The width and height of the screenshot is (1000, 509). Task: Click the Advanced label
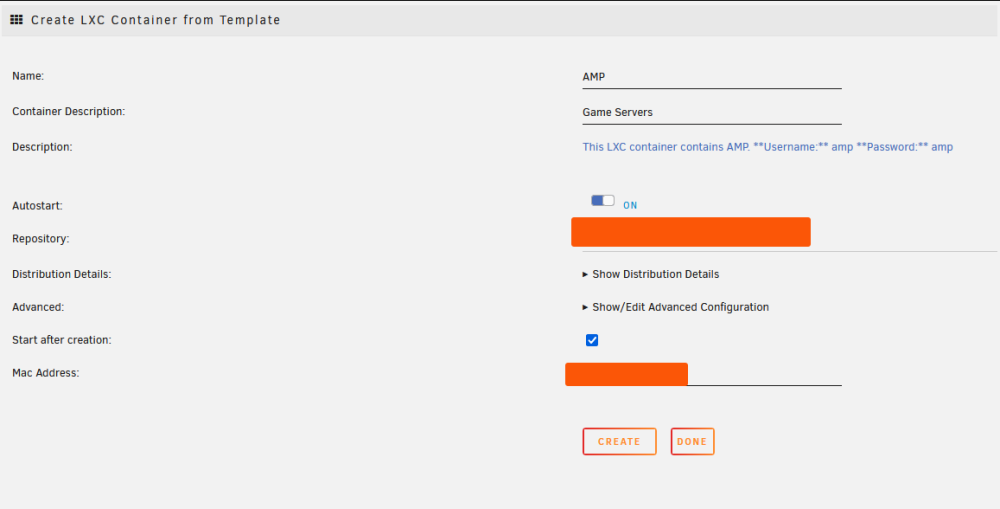[38, 307]
